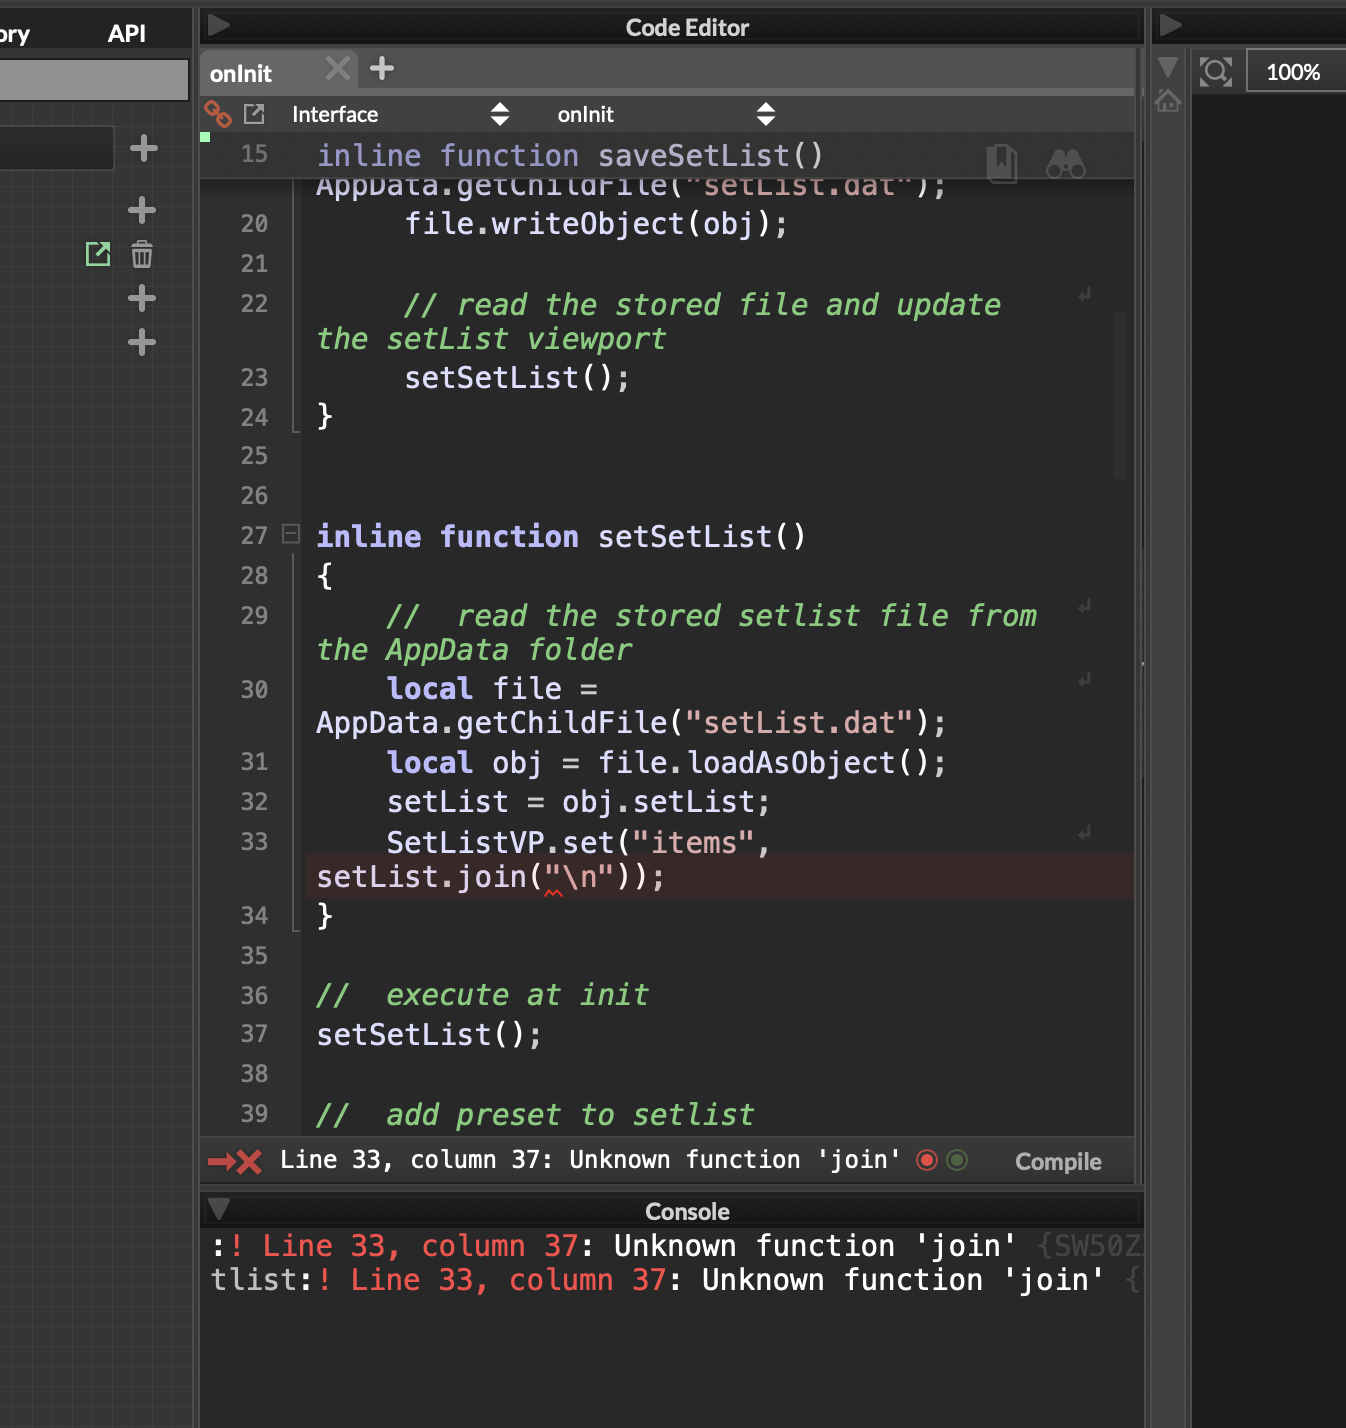
Task: Click the trash delete icon
Action: (142, 254)
